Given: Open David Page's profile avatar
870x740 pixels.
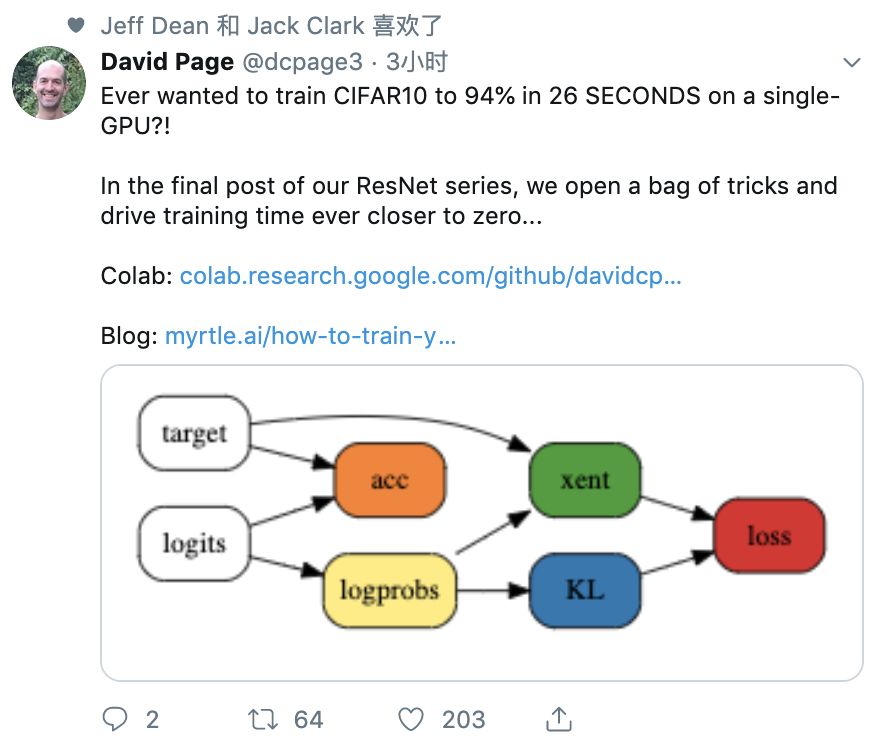Looking at the screenshot, I should click(x=49, y=82).
